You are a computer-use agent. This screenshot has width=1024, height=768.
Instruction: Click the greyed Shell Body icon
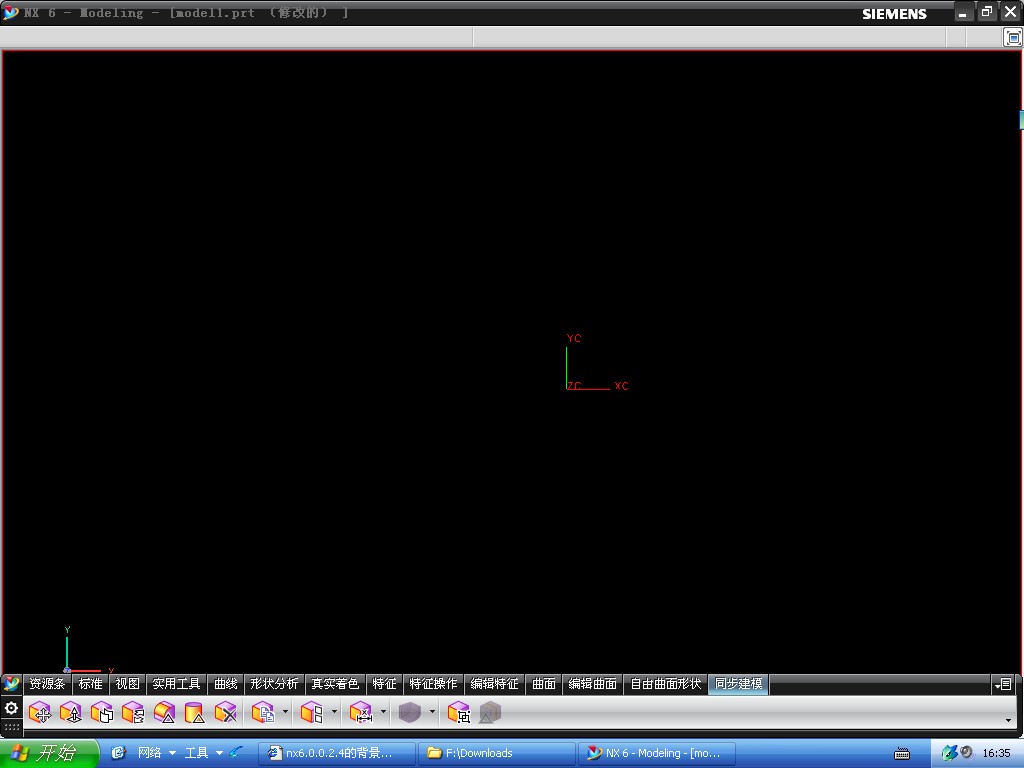coord(409,712)
